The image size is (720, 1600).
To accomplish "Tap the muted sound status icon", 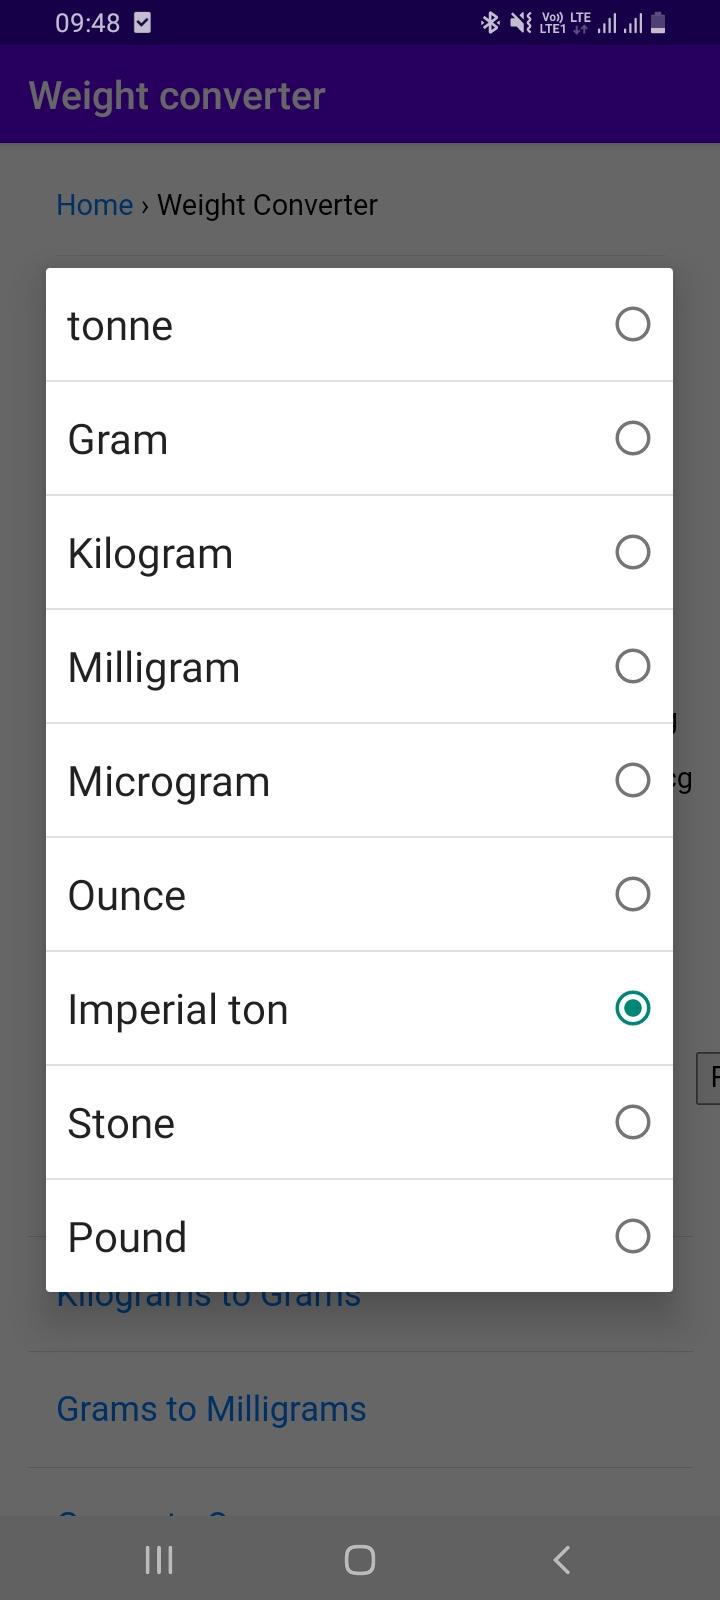I will point(520,22).
